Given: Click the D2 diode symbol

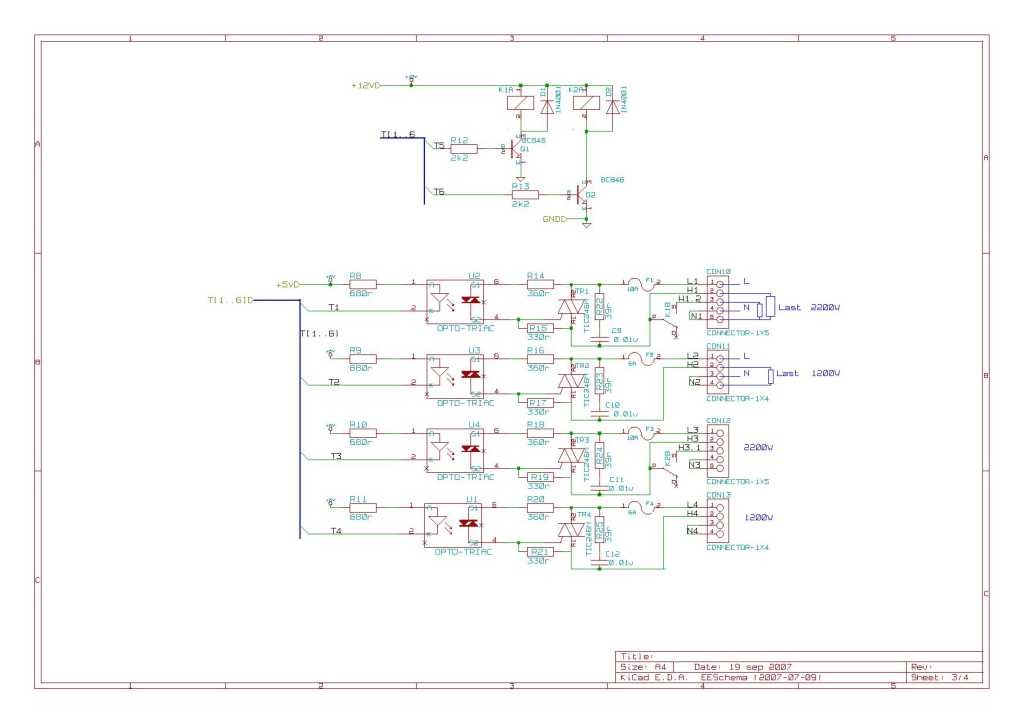Looking at the screenshot, I should click(x=613, y=107).
